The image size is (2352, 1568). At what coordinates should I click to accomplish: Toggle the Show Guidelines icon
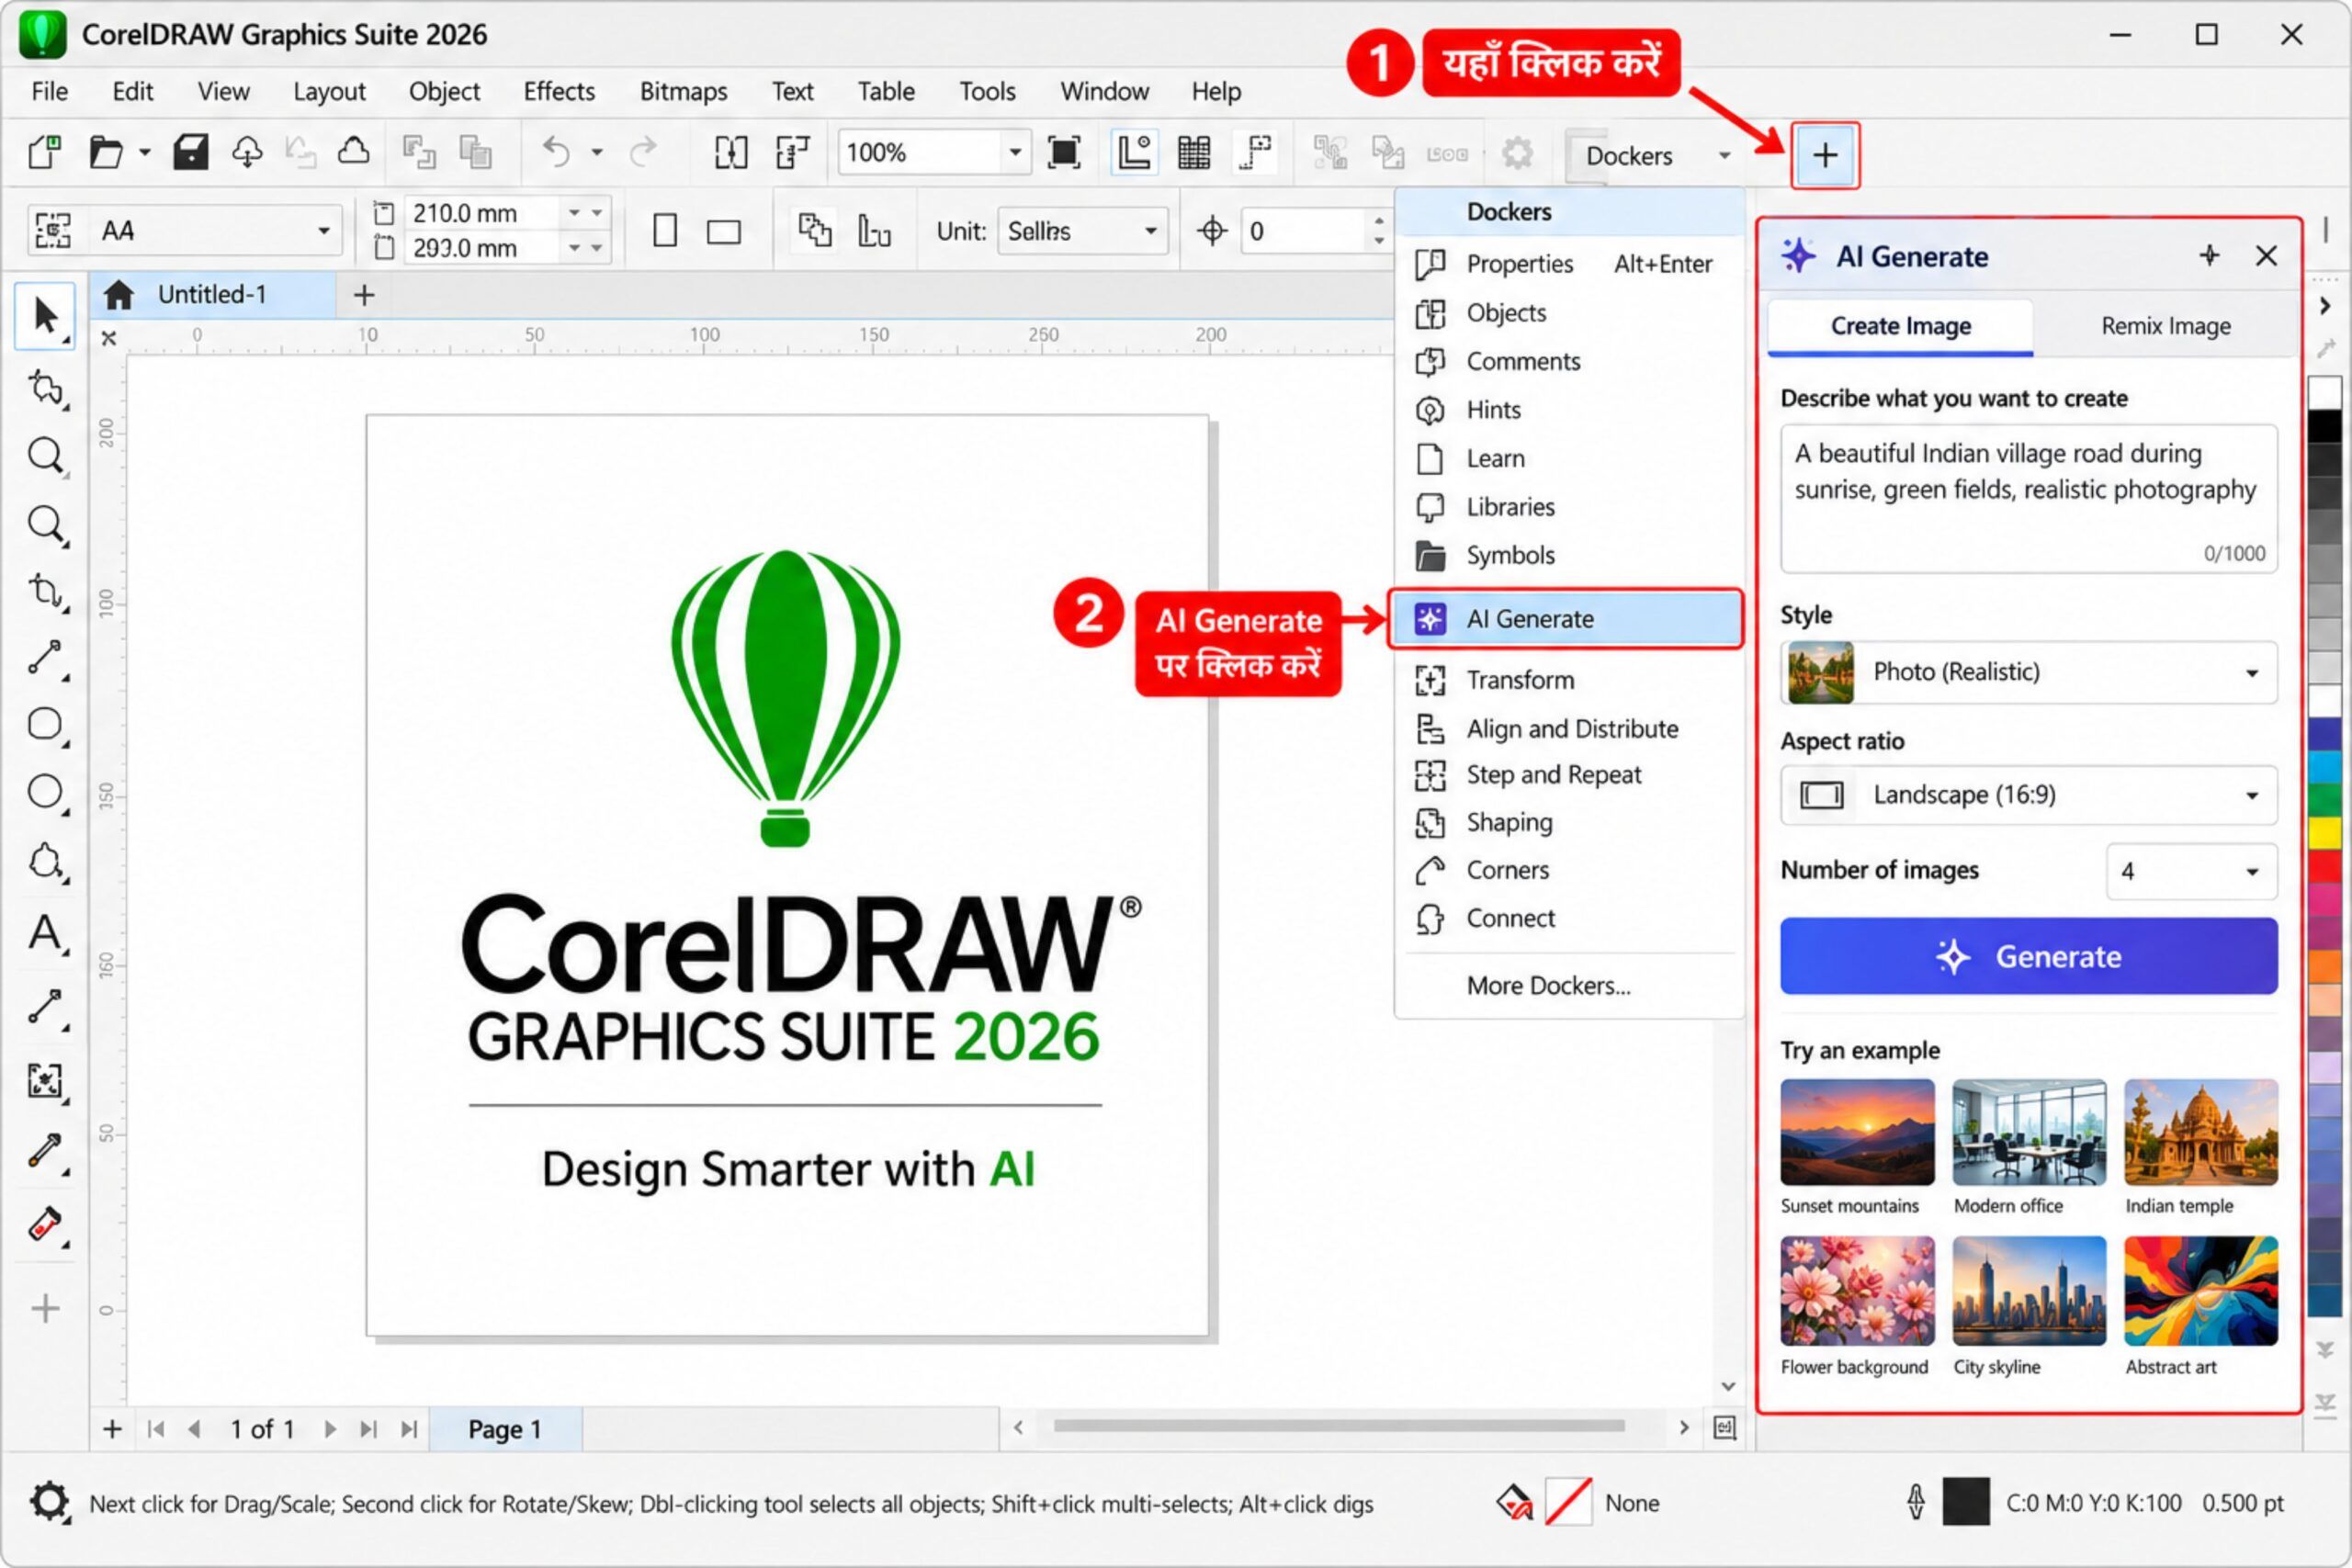click(x=1255, y=153)
